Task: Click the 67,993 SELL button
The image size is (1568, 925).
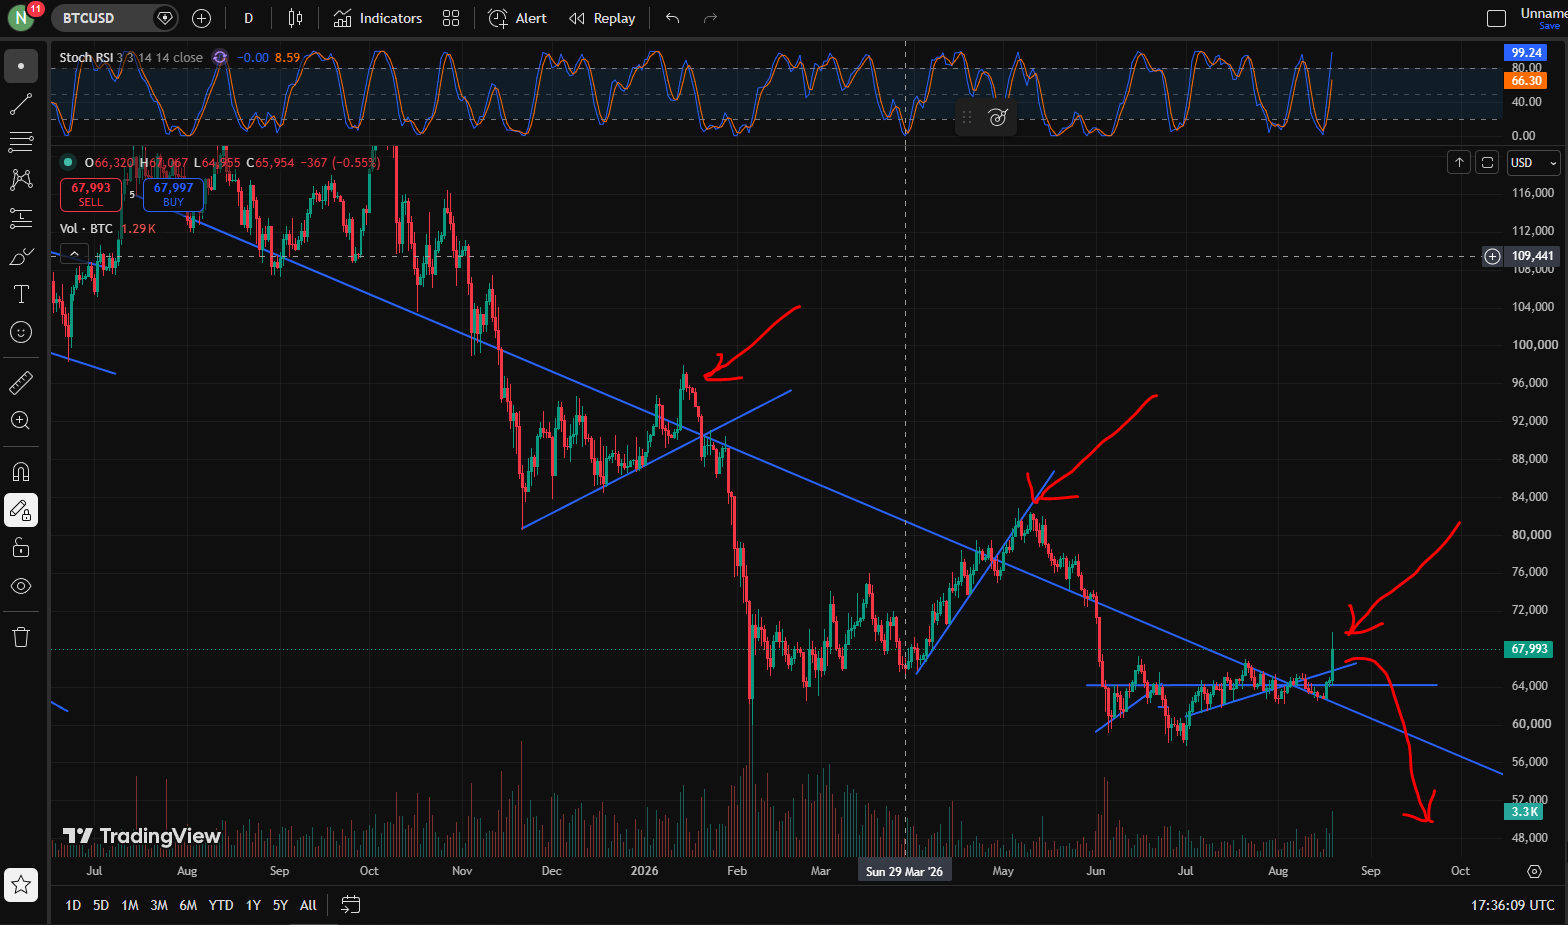Action: (91, 194)
